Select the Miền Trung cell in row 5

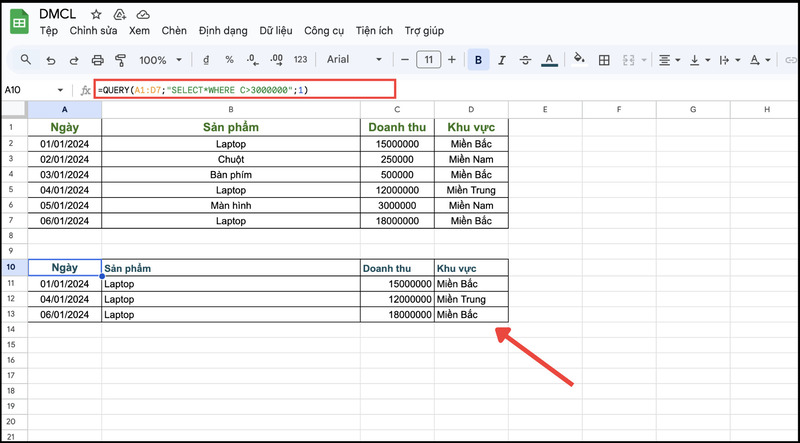coord(471,190)
